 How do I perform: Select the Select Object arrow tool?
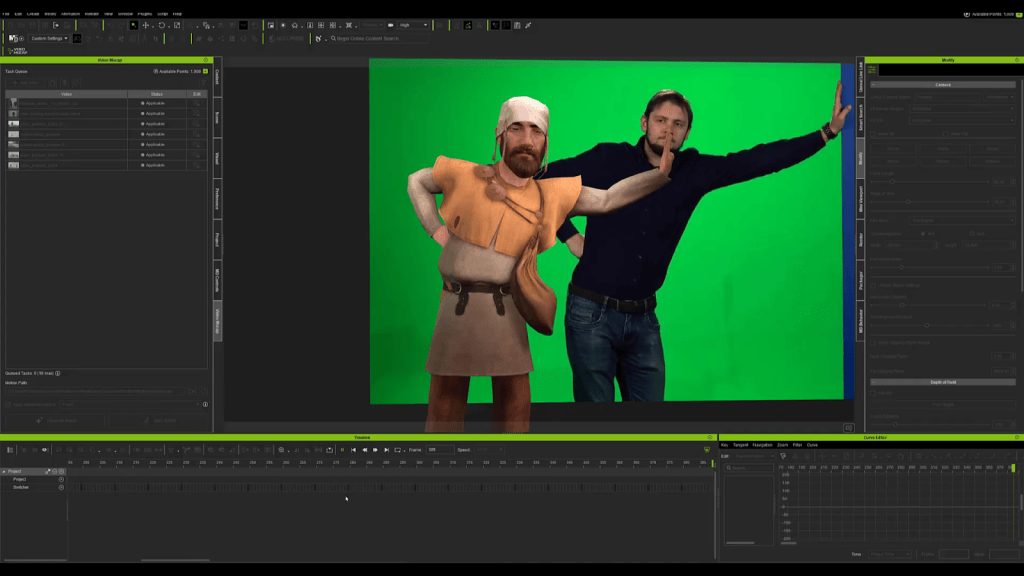[x=134, y=25]
